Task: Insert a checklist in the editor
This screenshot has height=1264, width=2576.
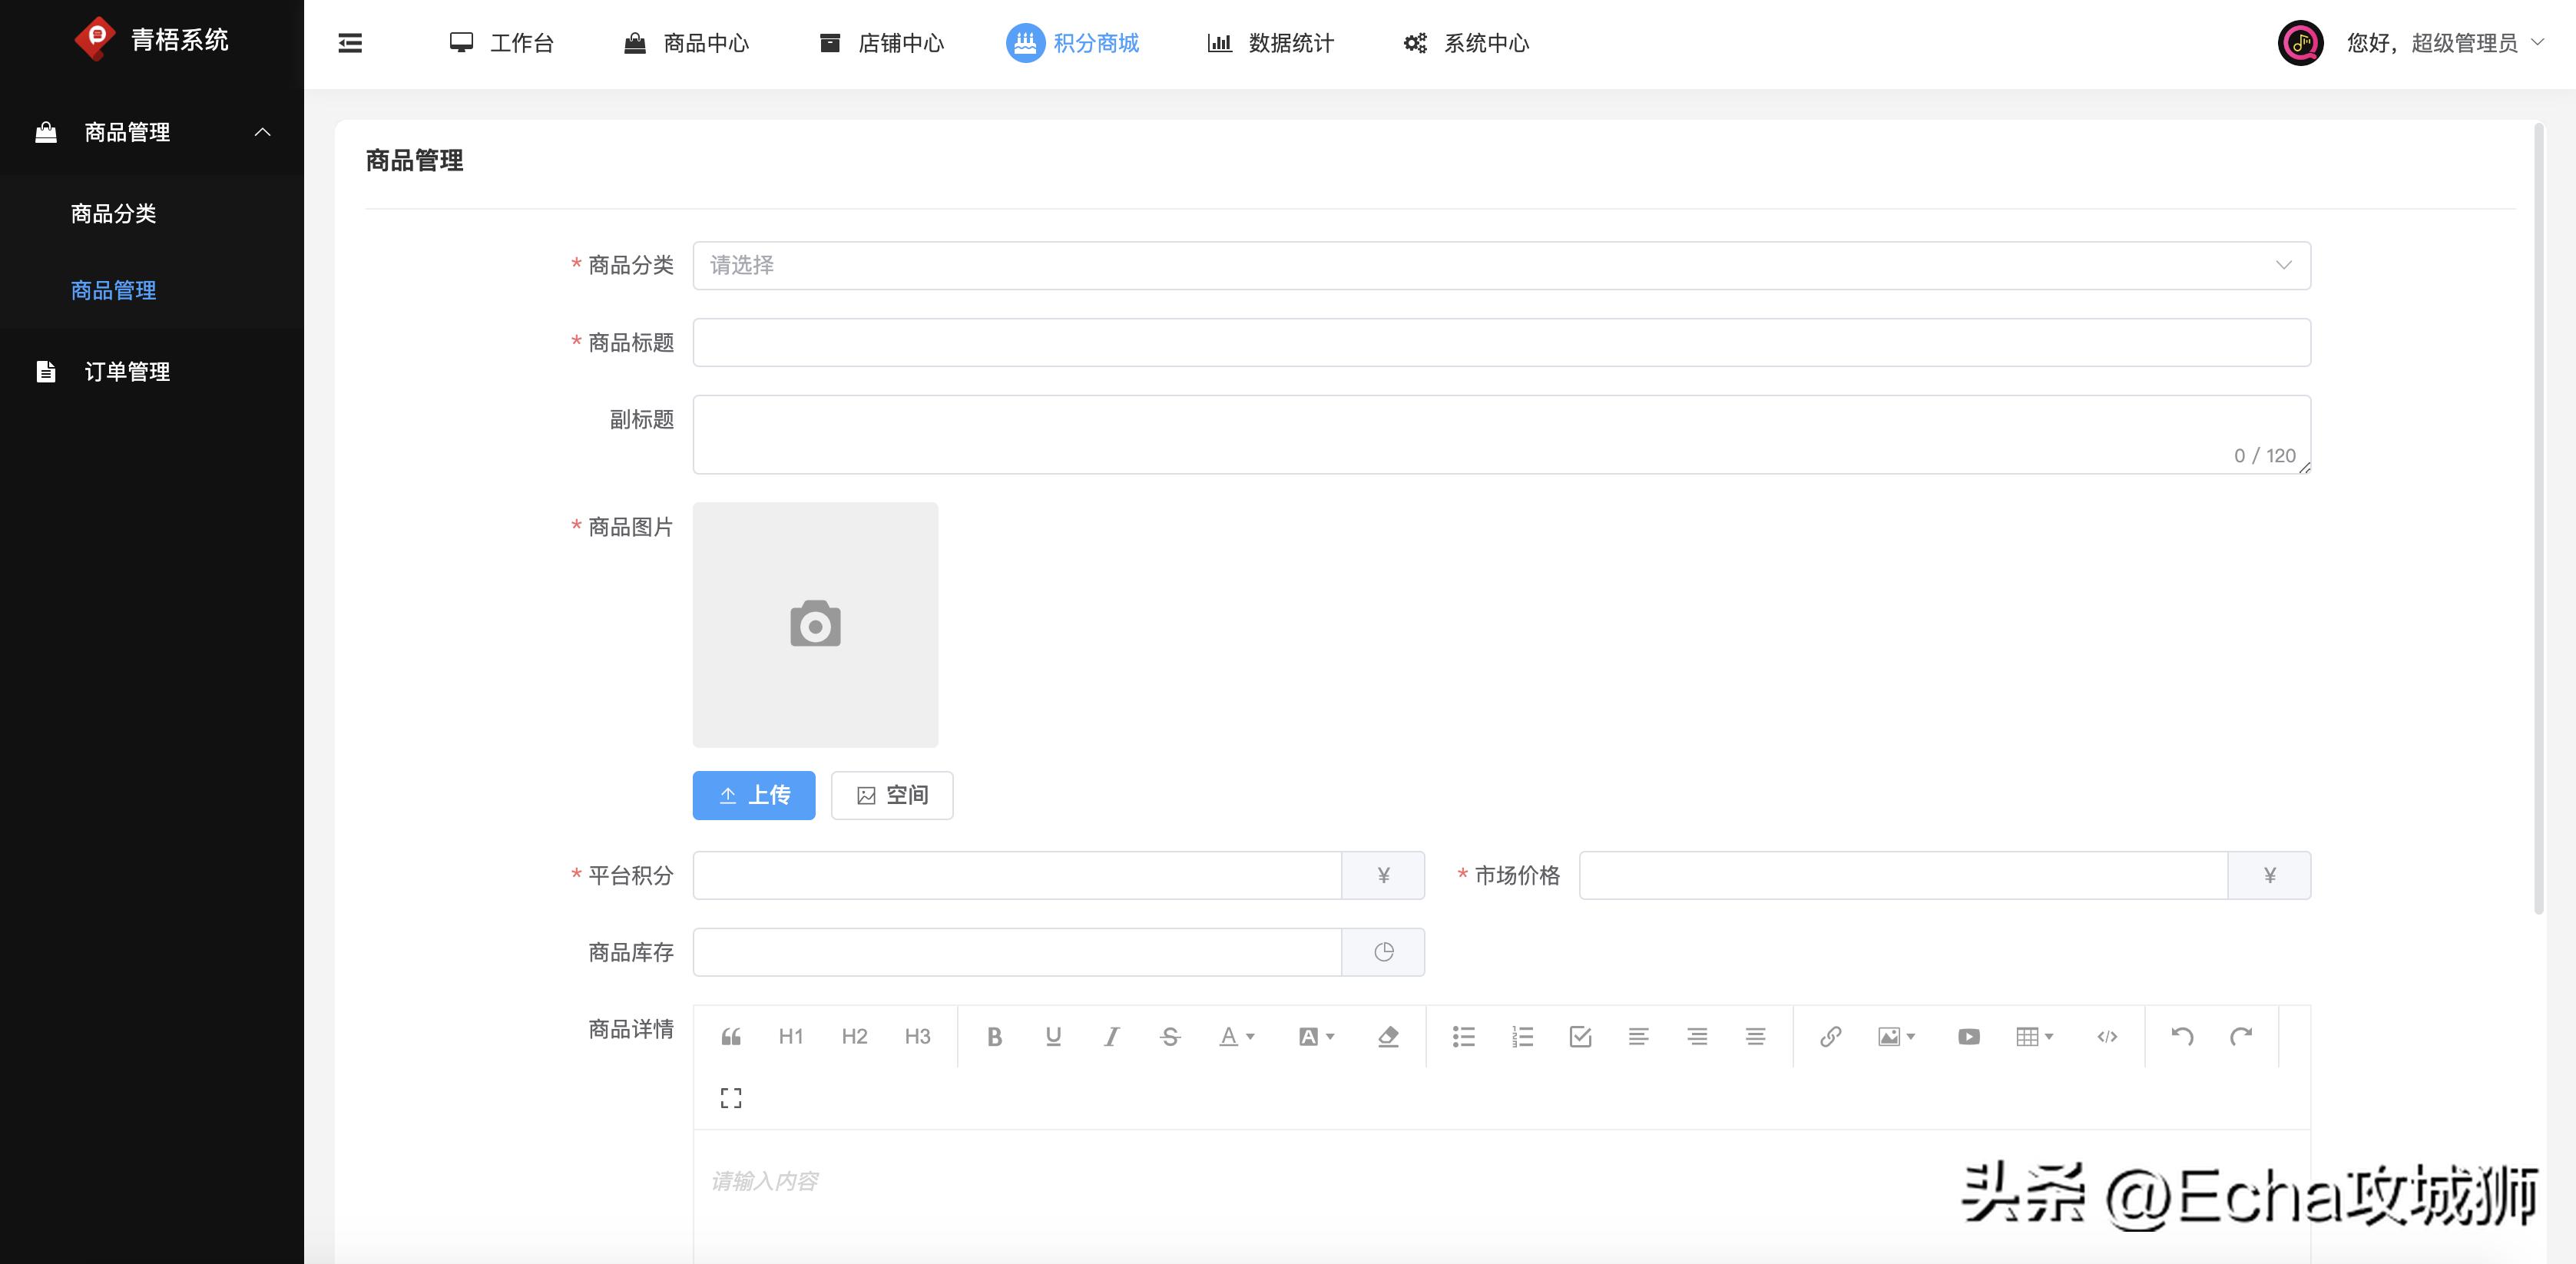Action: click(x=1579, y=1036)
